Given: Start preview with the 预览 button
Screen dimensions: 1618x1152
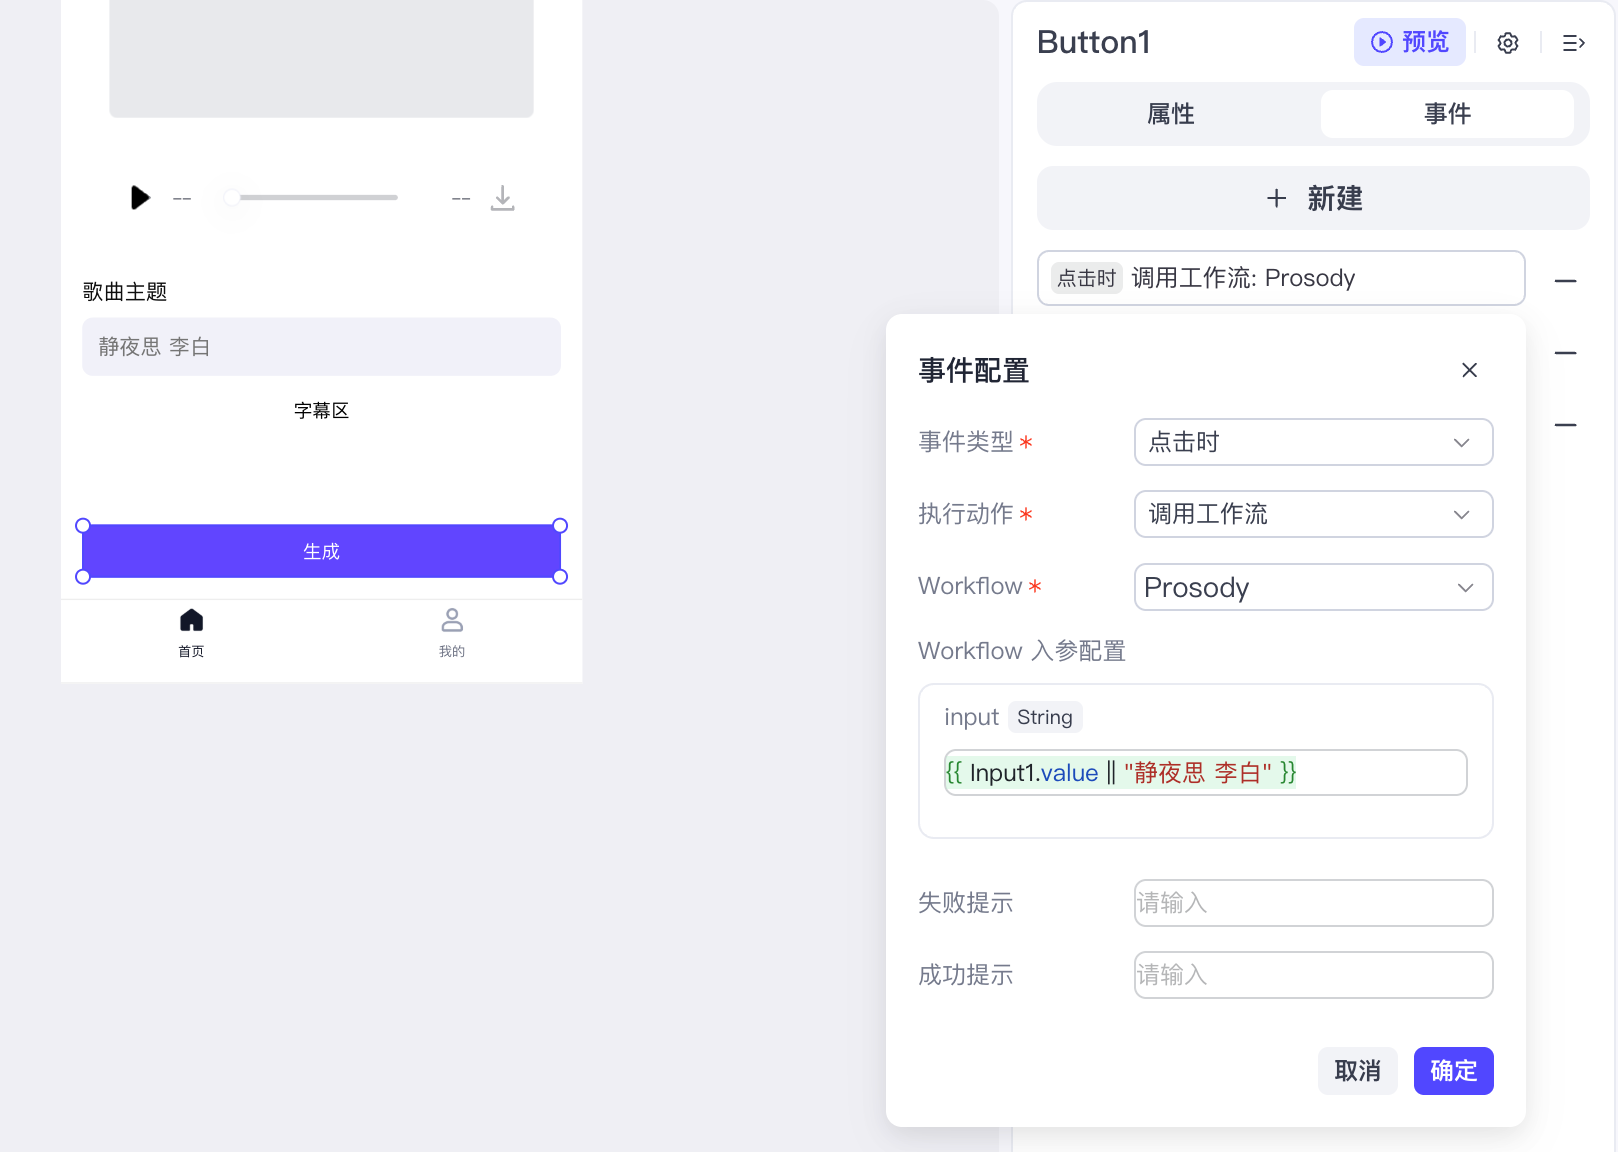Looking at the screenshot, I should [x=1410, y=42].
